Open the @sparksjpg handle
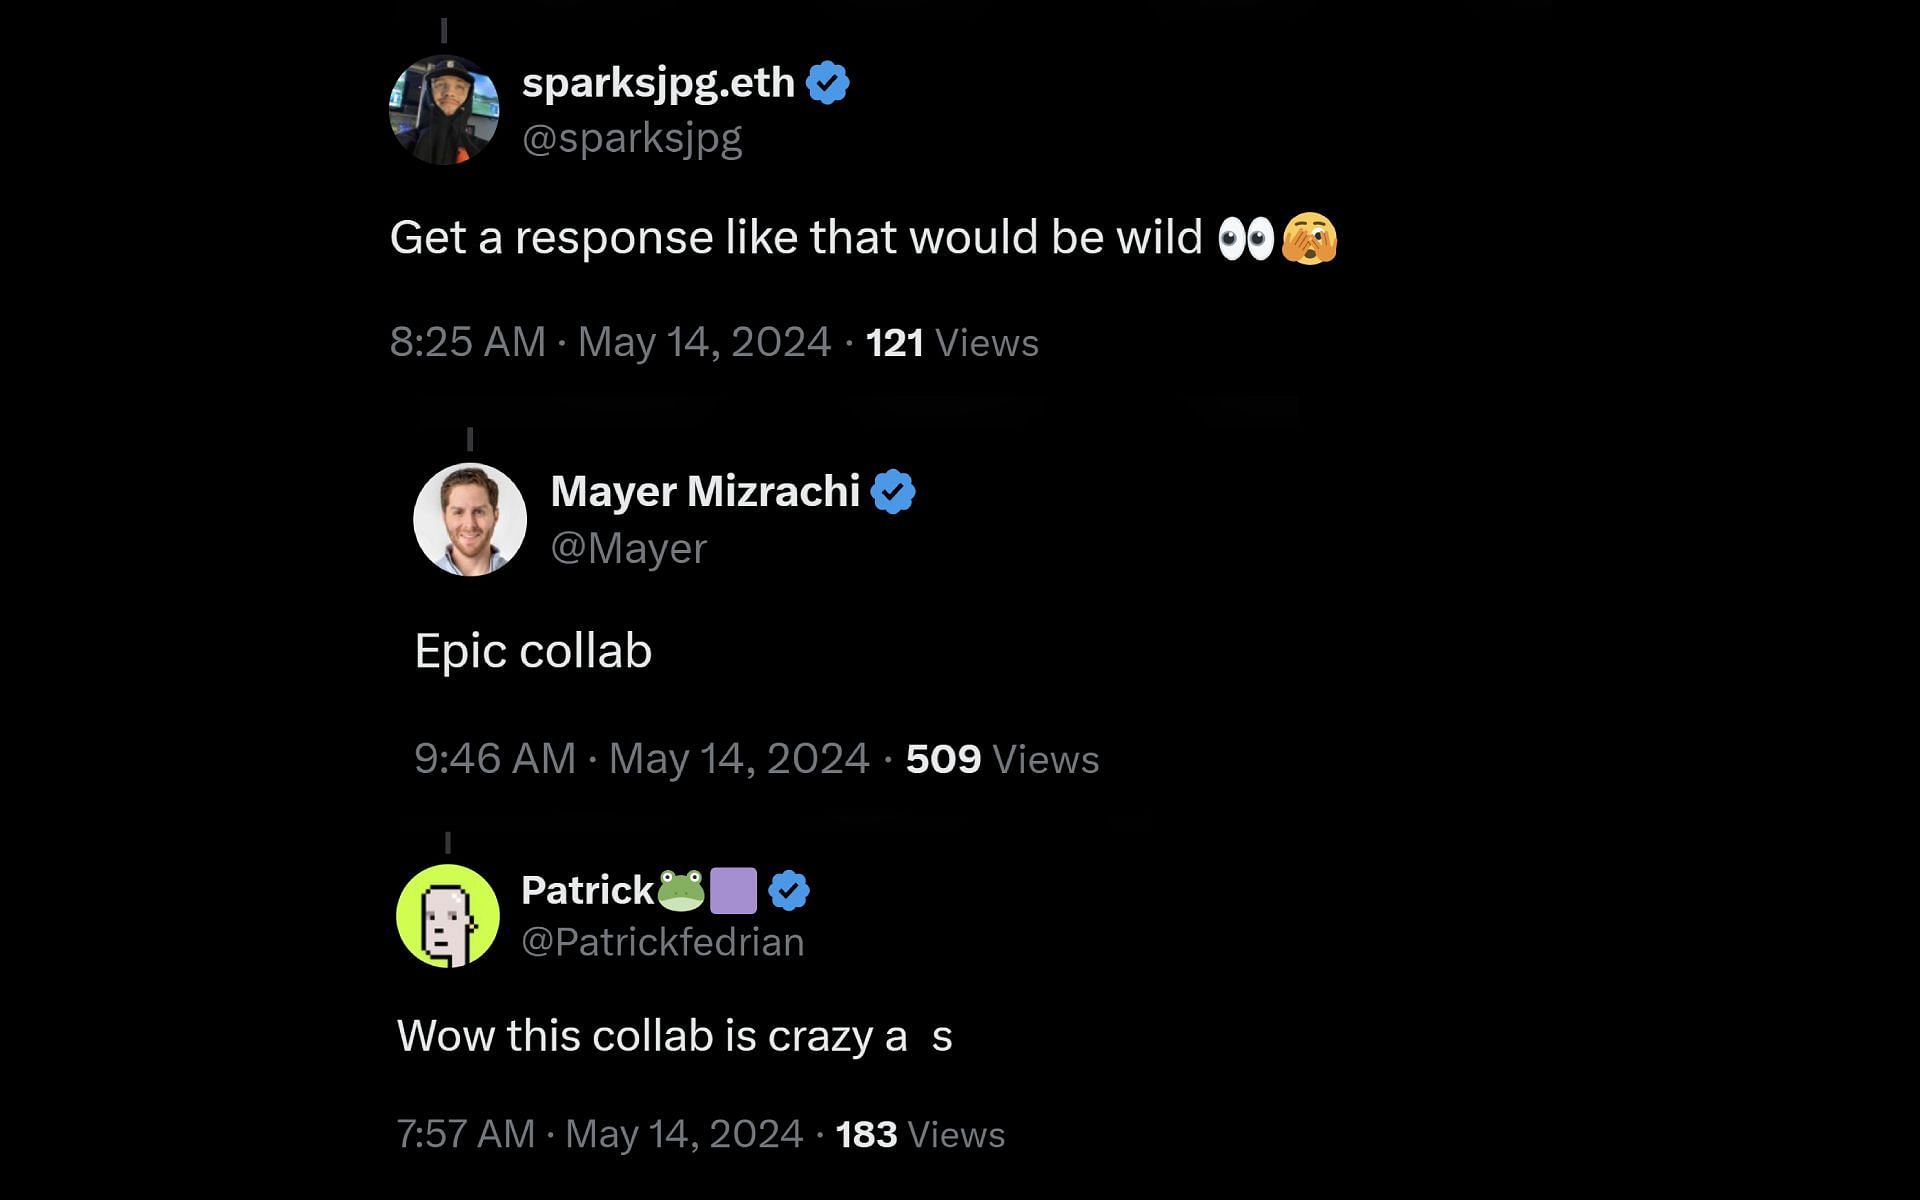The image size is (1920, 1200). point(632,138)
